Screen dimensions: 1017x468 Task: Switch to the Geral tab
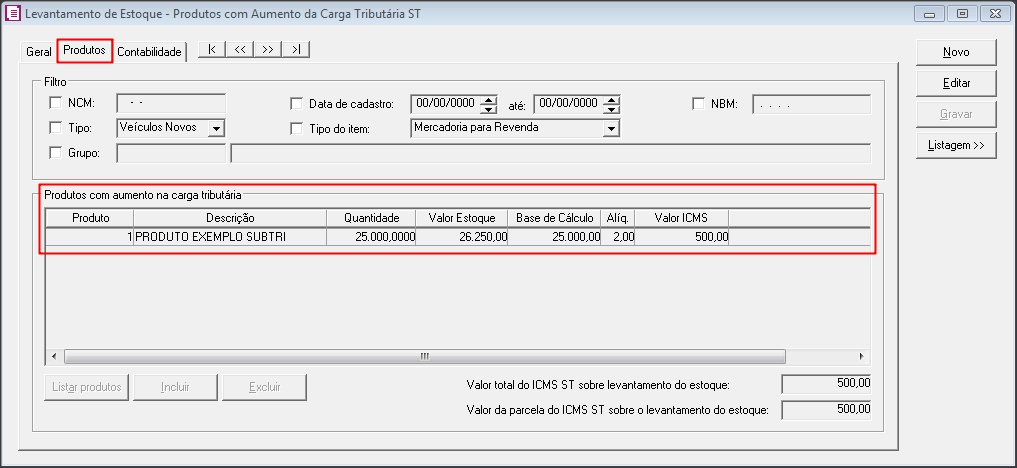39,52
